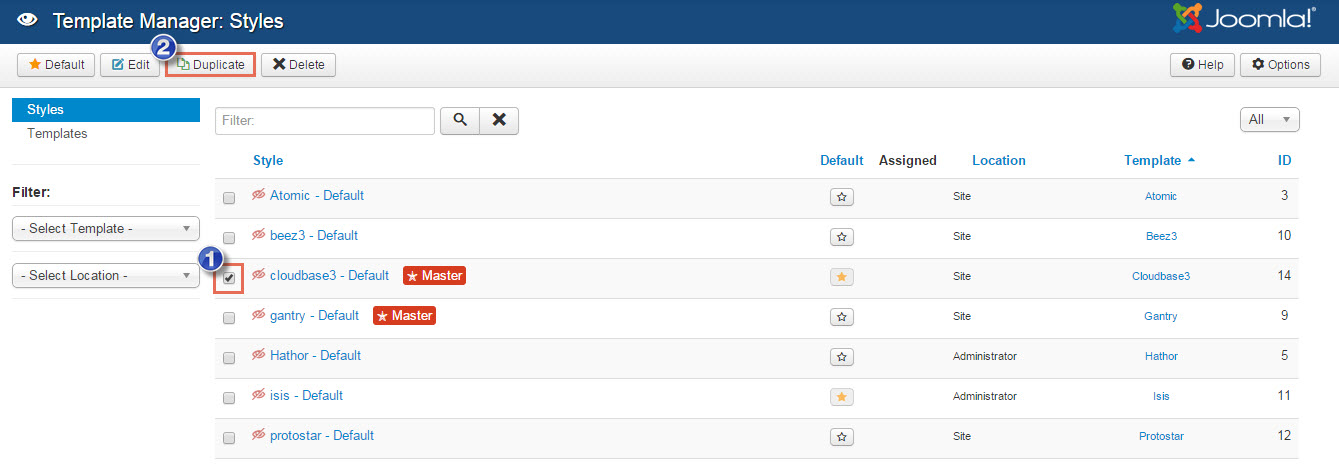Screen dimensions: 1339x472
Task: Click the Edit toolbar button
Action: [x=130, y=64]
